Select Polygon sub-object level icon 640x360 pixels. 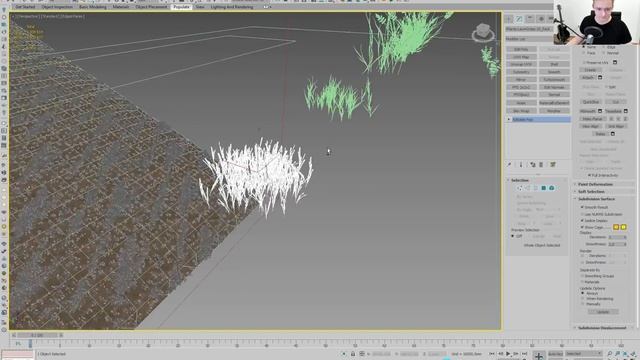544,188
